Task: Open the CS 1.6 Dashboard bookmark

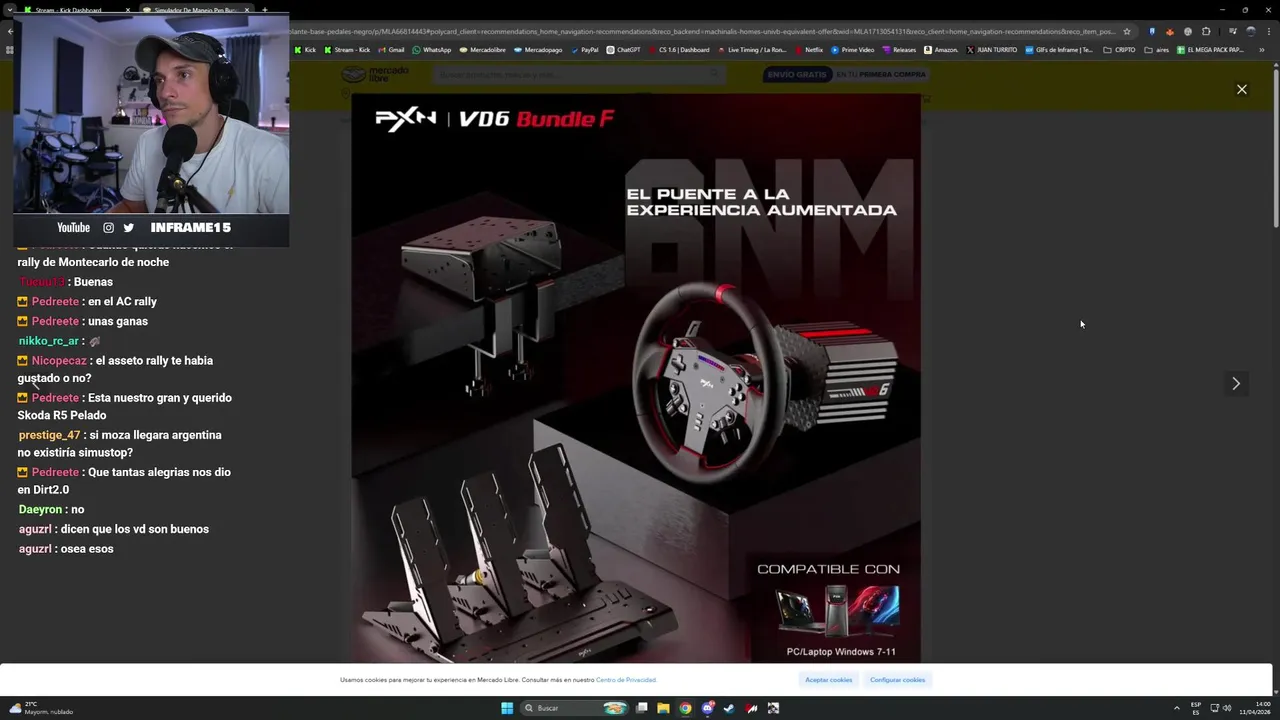Action: pos(679,49)
